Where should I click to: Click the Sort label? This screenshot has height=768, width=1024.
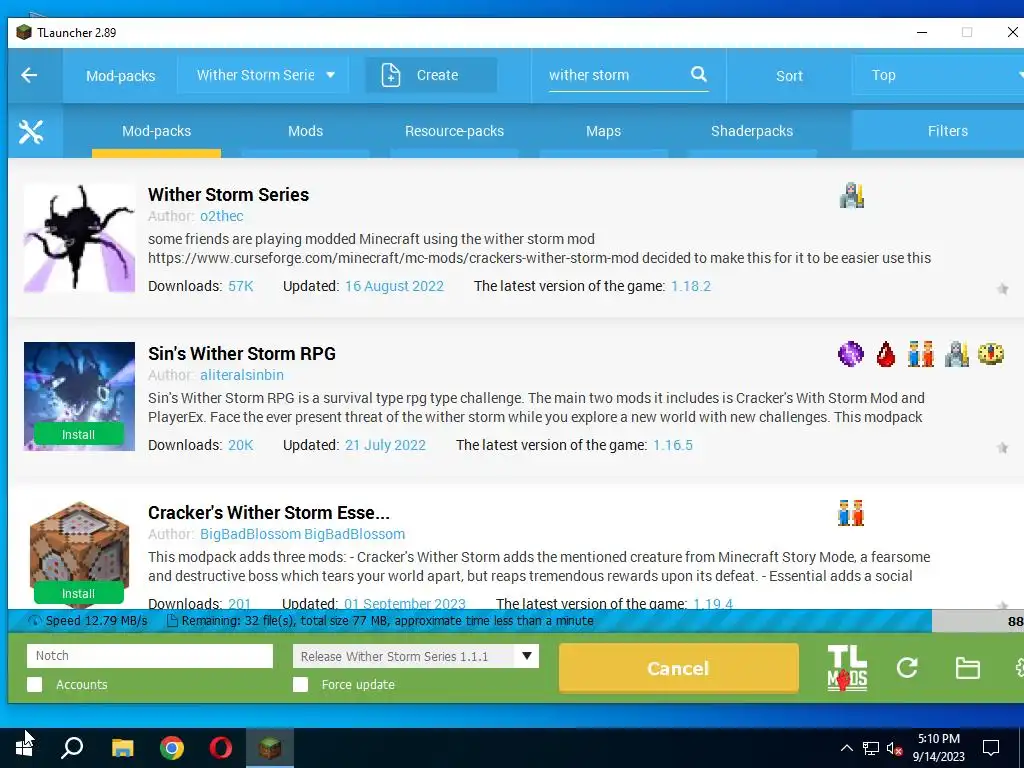pyautogui.click(x=789, y=76)
